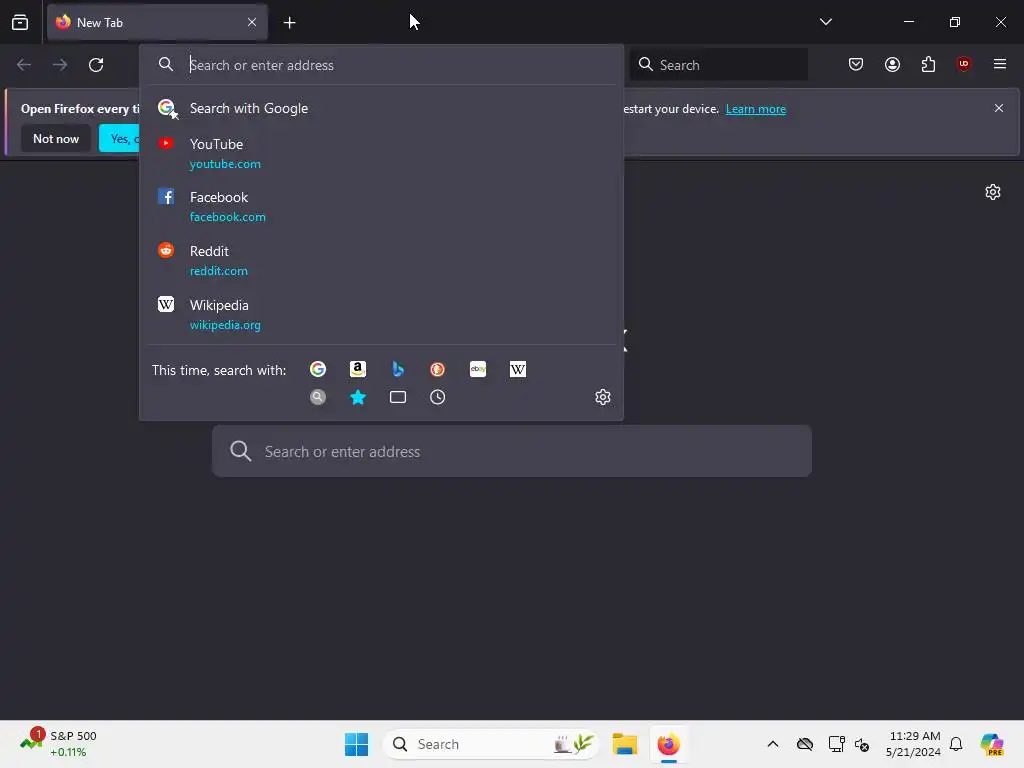This screenshot has height=768, width=1024.
Task: Go forward one page
Action: pos(60,65)
